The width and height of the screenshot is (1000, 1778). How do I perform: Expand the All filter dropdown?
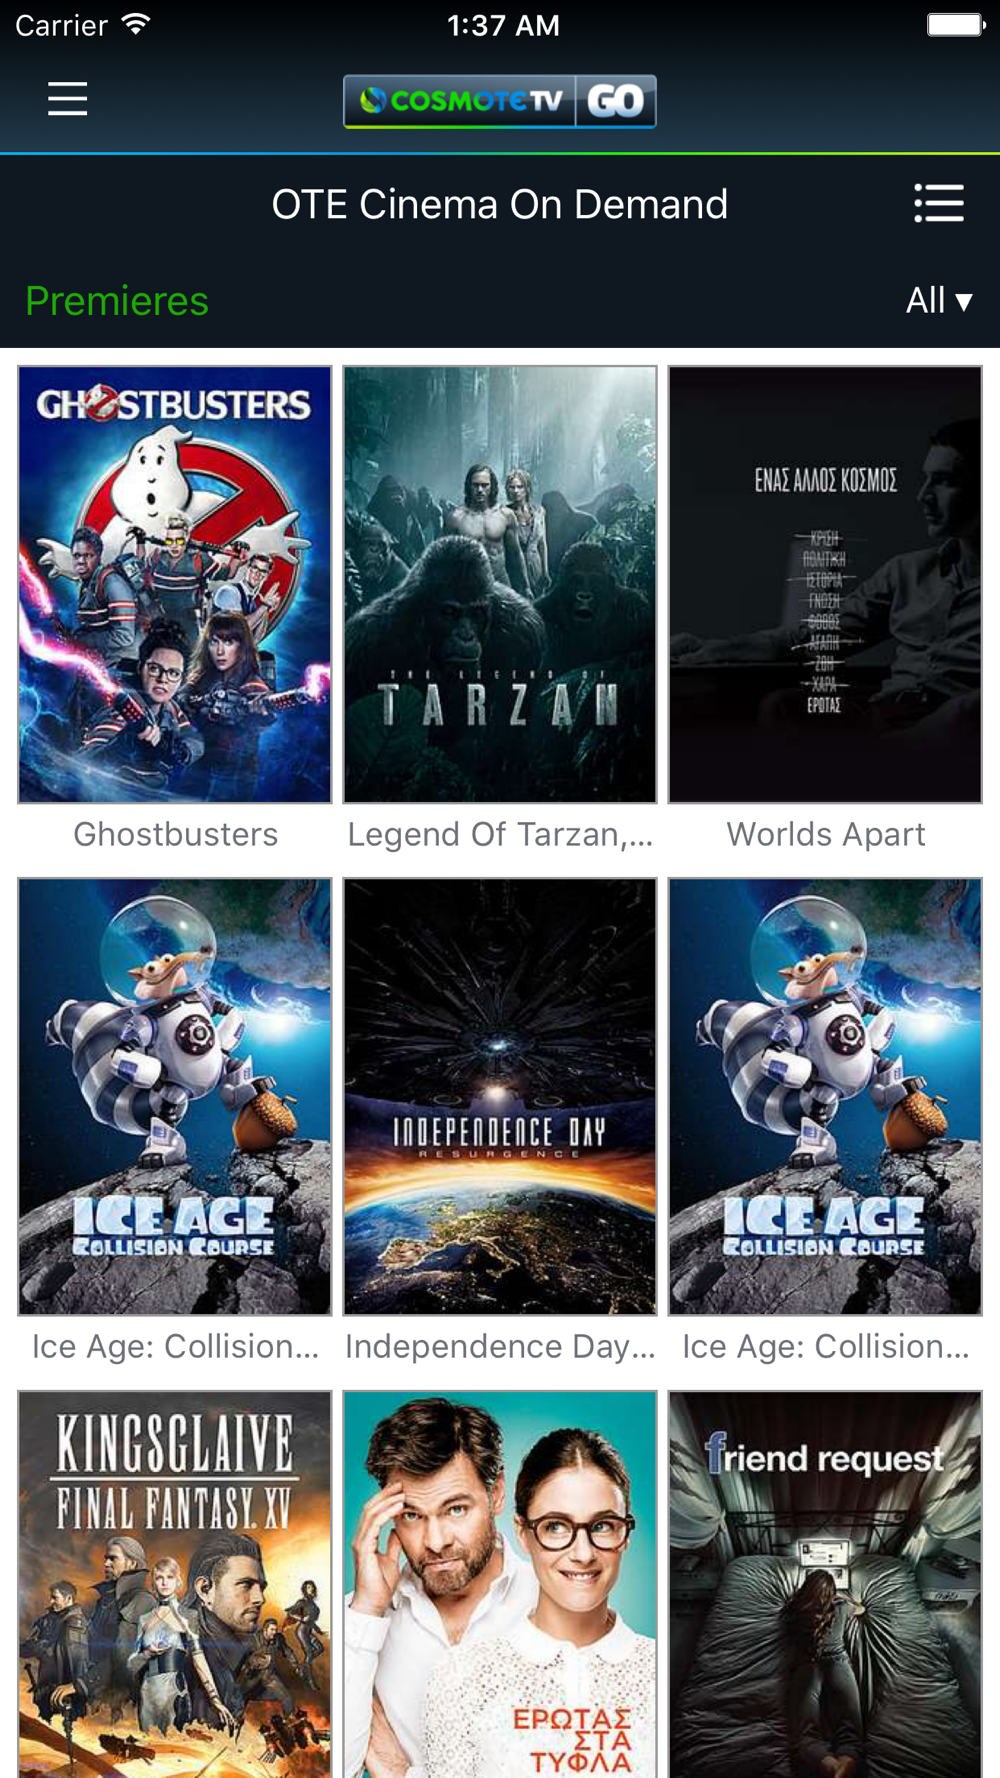[938, 300]
